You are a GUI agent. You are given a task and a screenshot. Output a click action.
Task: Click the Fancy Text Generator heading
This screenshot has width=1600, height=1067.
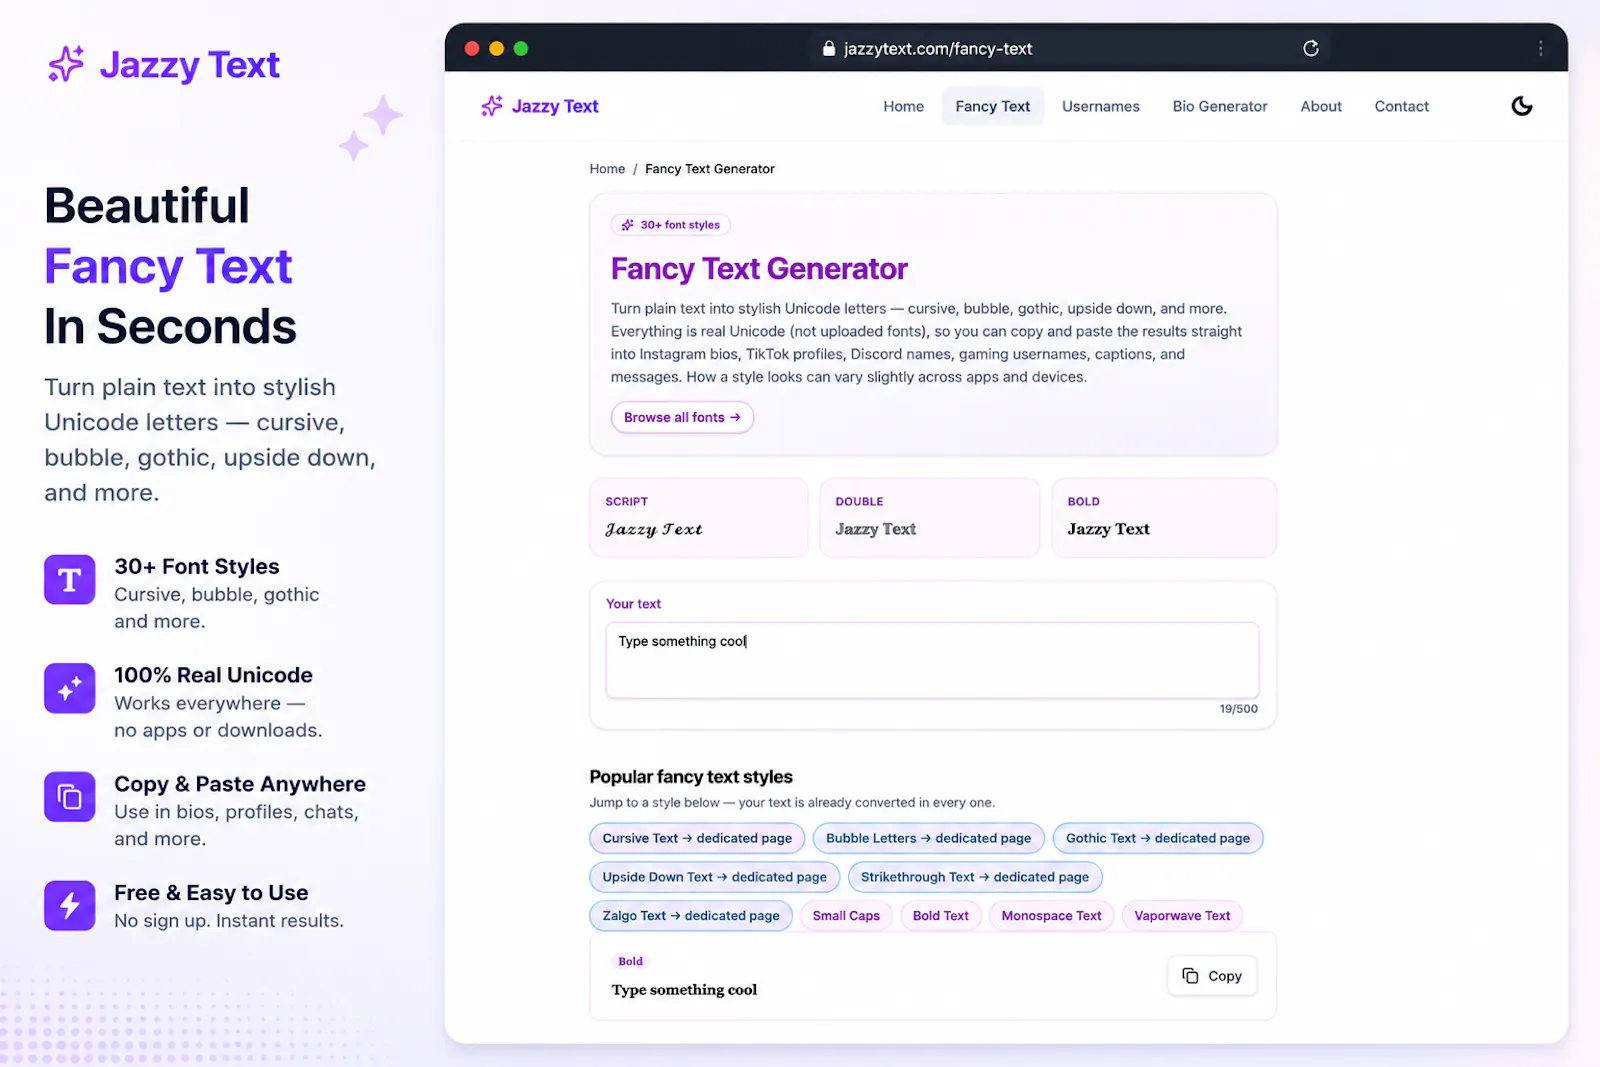pyautogui.click(x=759, y=269)
